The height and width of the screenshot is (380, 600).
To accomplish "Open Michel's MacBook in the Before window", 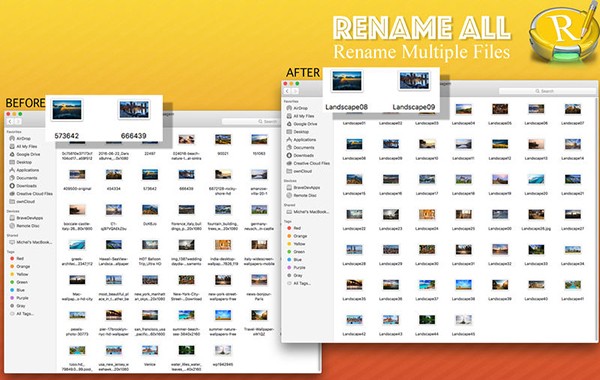I will pos(31,242).
